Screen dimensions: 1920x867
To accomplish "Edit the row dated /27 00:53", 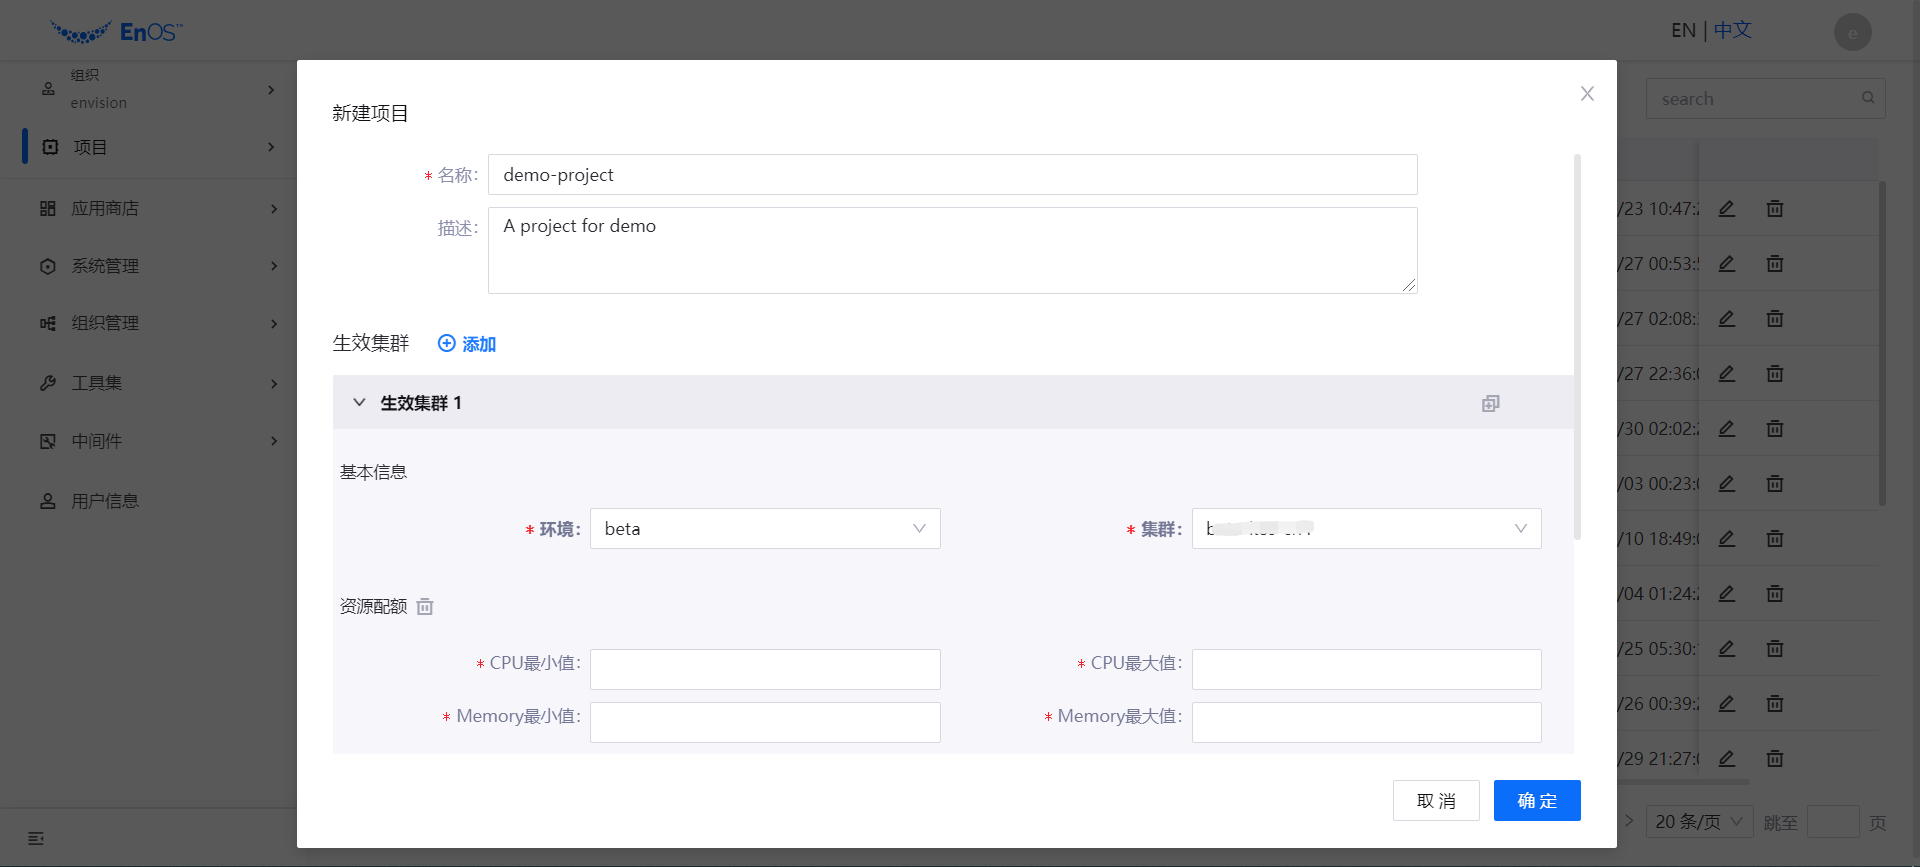I will point(1727,264).
